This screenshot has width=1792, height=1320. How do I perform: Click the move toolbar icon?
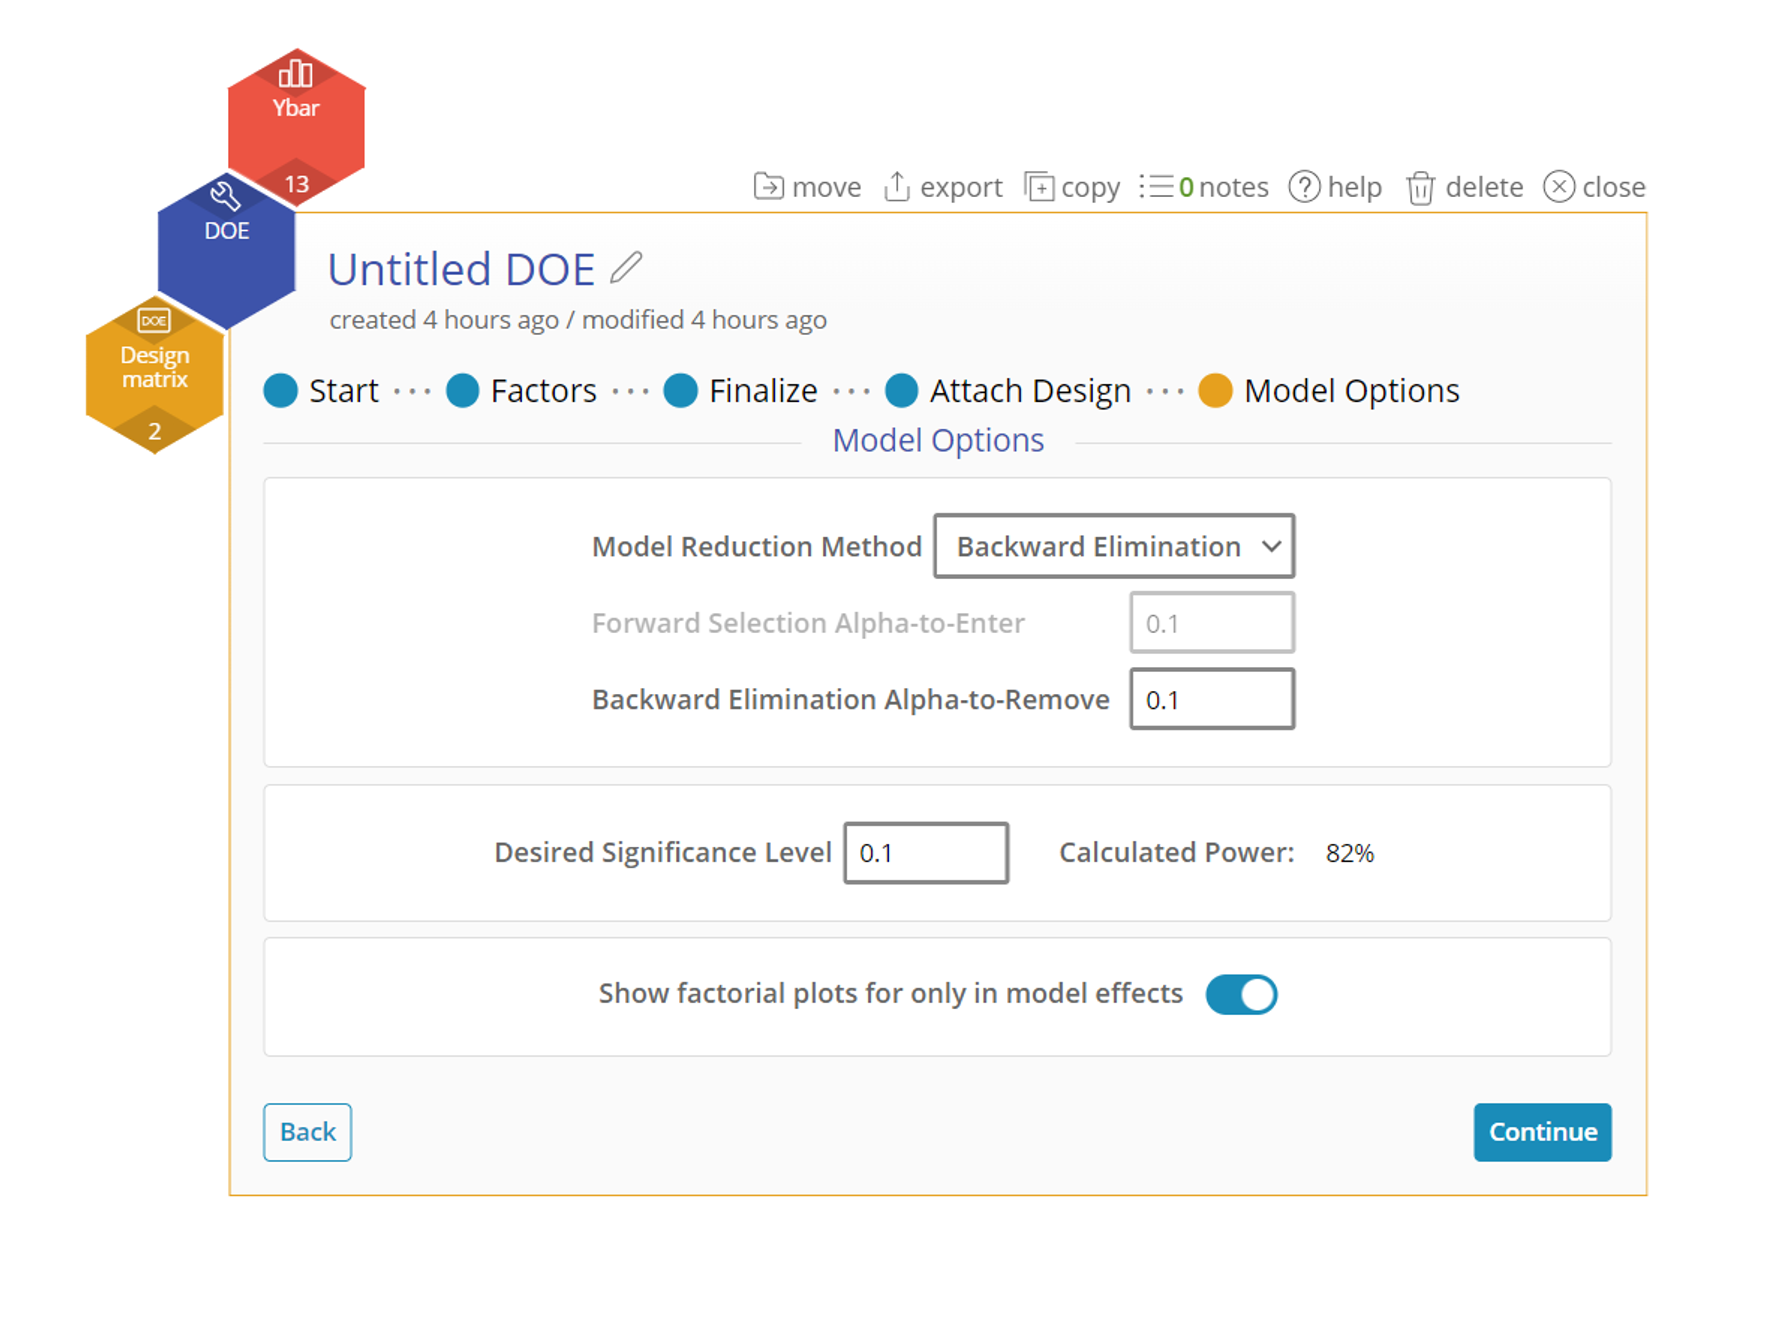click(768, 187)
